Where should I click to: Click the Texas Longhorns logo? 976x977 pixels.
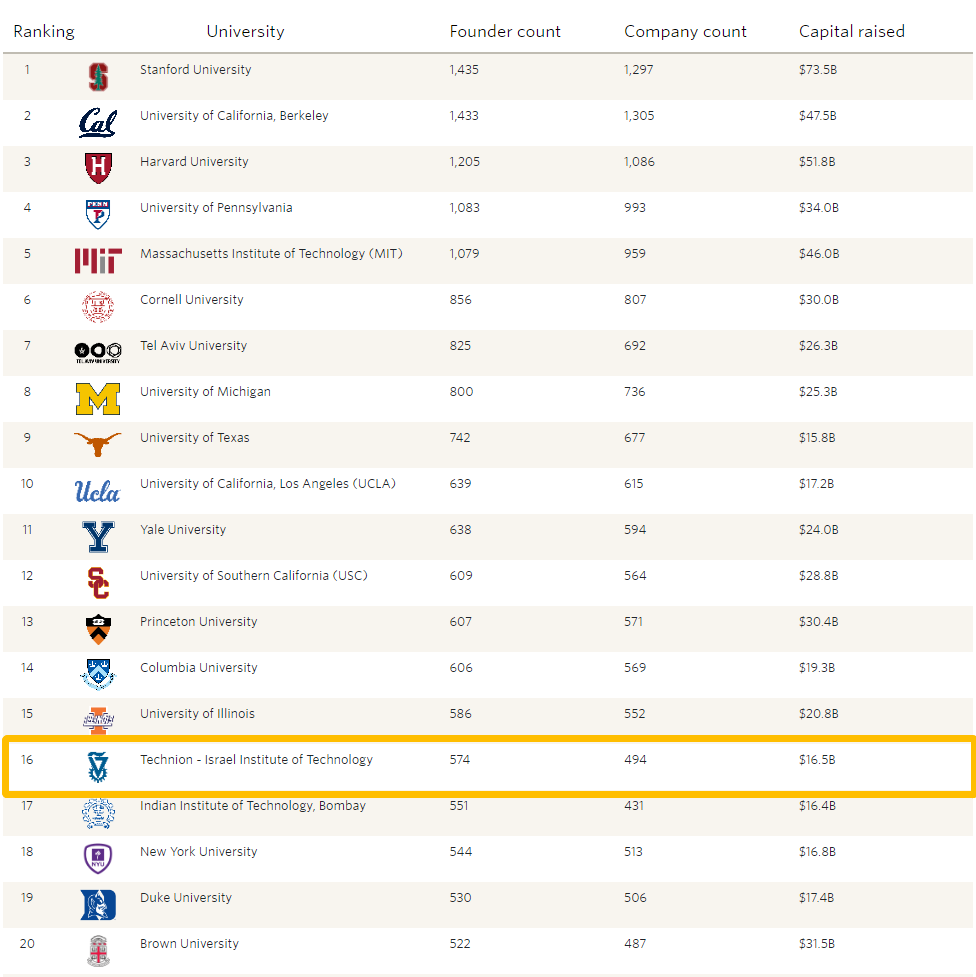click(x=98, y=444)
